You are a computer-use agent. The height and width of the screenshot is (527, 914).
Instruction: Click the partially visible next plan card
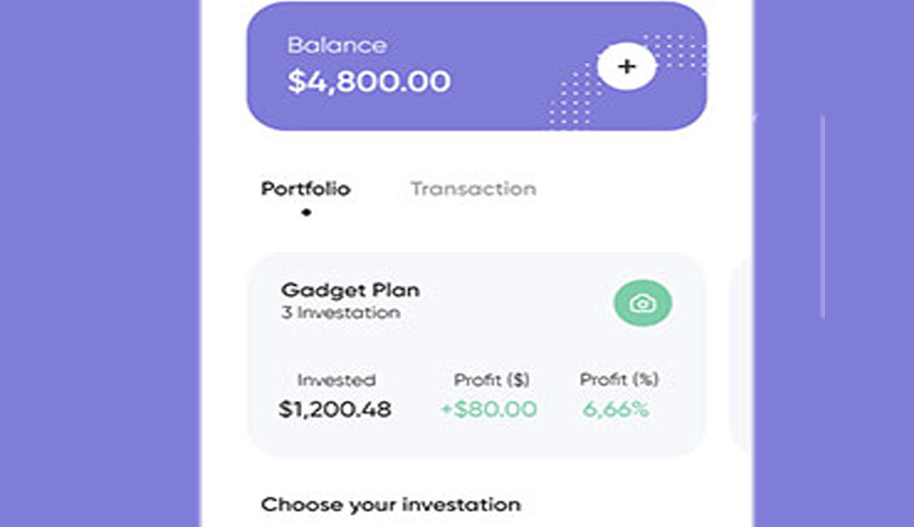[742, 355]
